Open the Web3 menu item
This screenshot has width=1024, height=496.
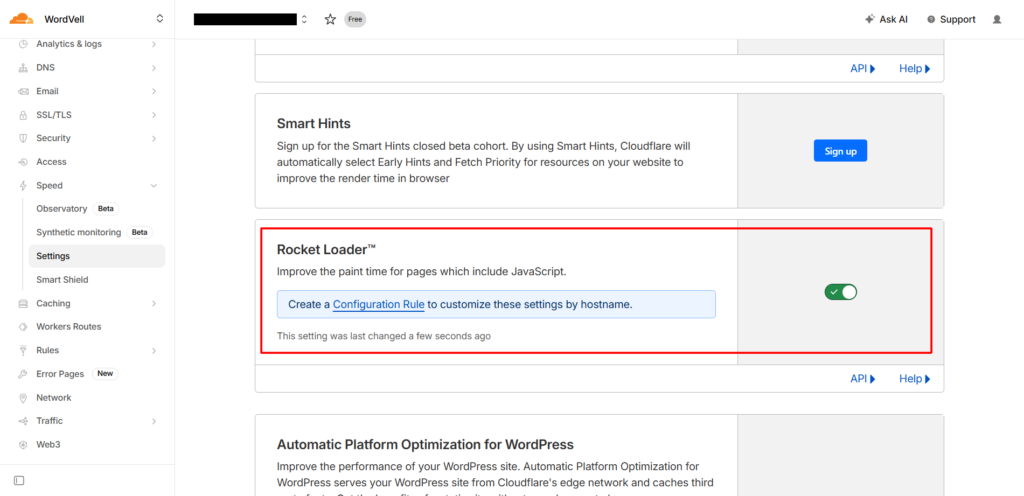click(x=49, y=444)
